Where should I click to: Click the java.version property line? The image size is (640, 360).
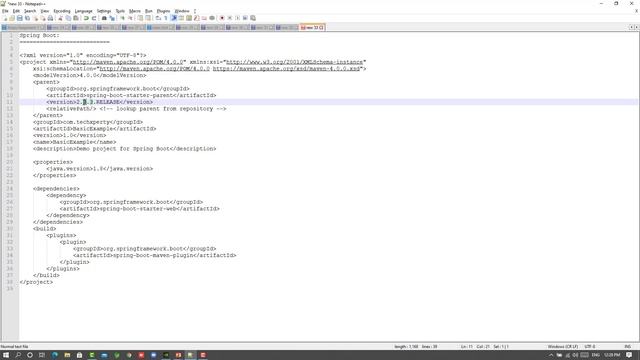pyautogui.click(x=100, y=169)
